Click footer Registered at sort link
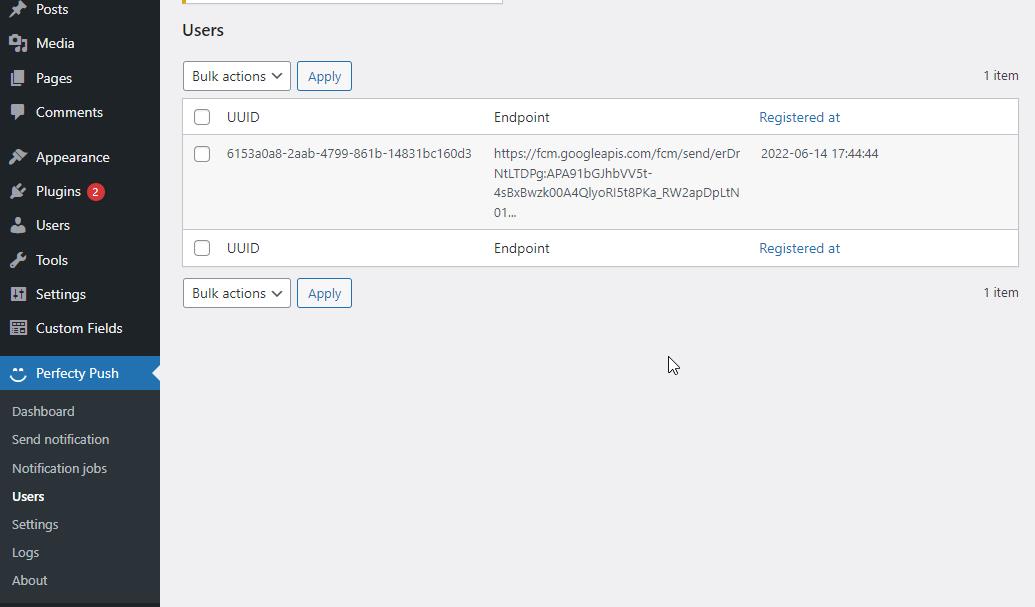Screen dimensions: 1035x607 (x=799, y=248)
